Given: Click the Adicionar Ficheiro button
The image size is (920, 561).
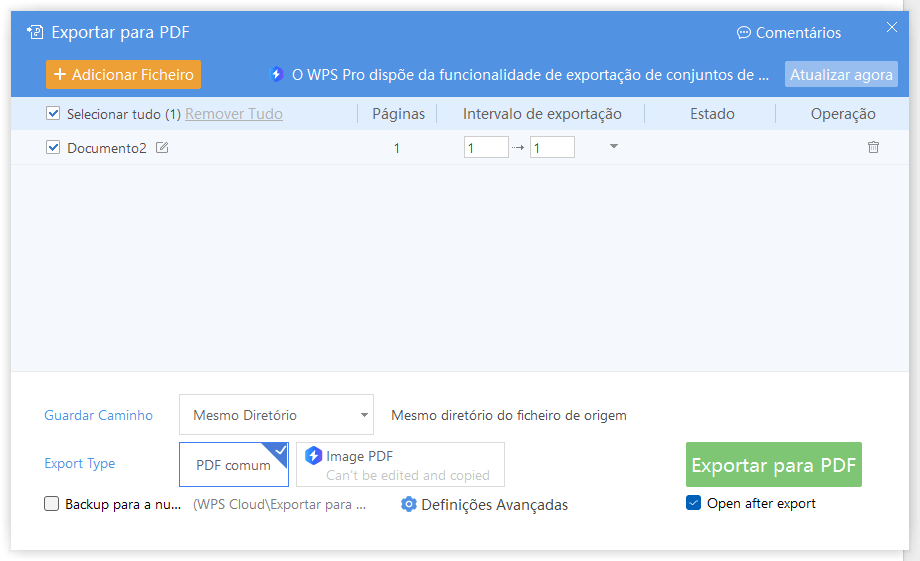Looking at the screenshot, I should [x=123, y=75].
